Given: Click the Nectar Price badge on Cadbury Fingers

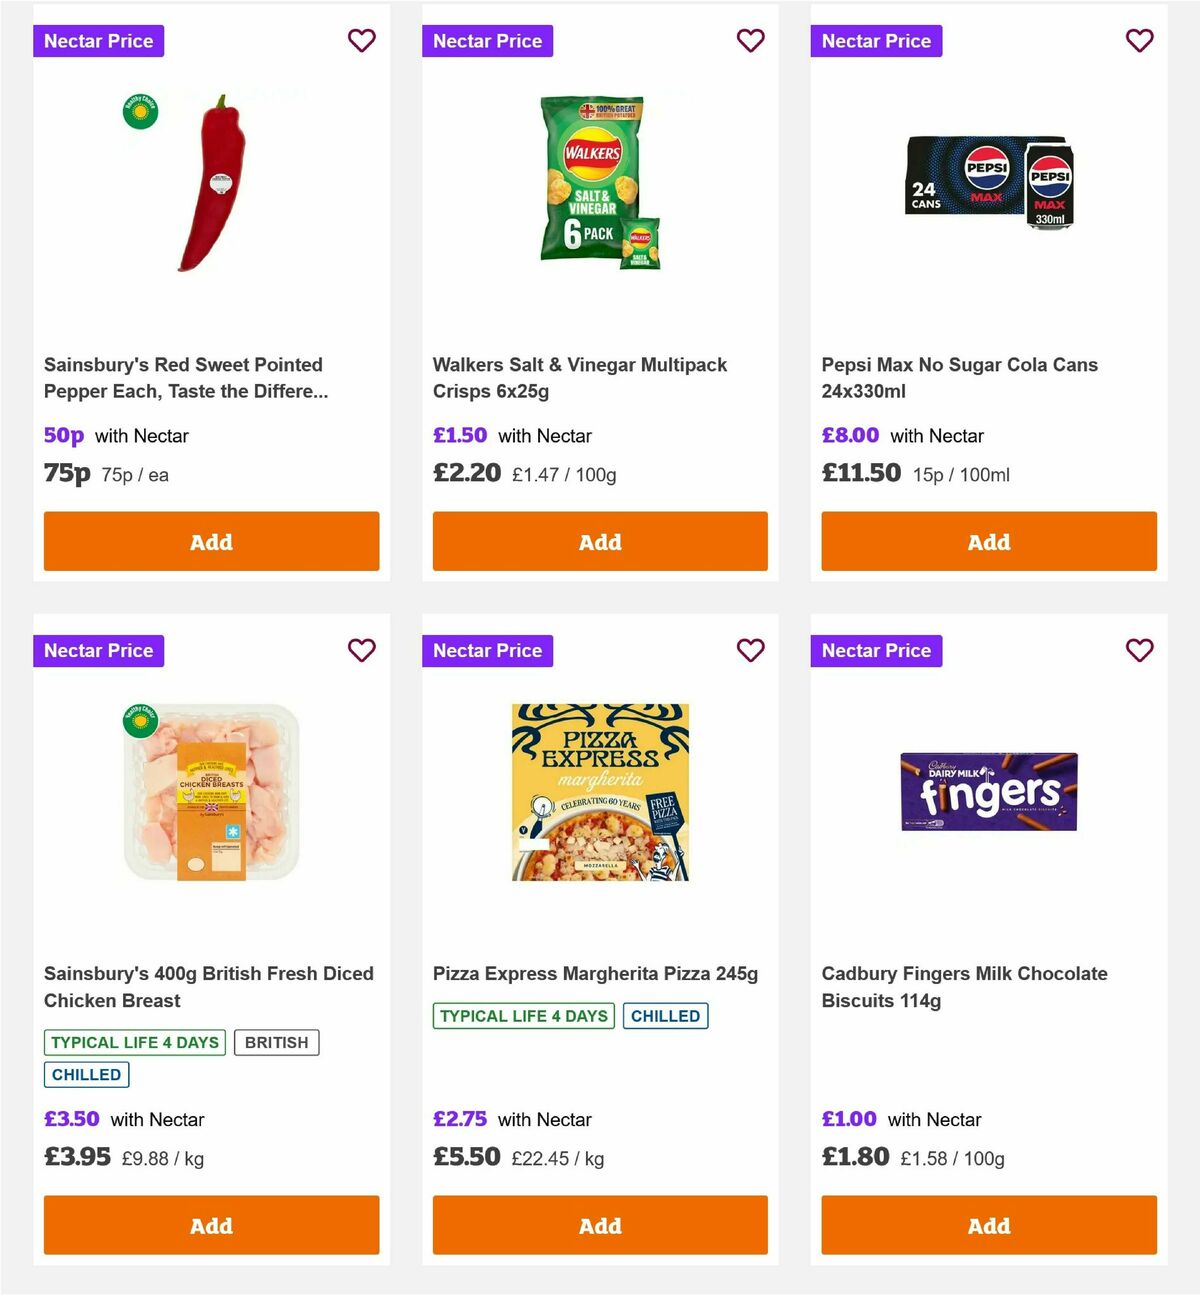Looking at the screenshot, I should (876, 650).
